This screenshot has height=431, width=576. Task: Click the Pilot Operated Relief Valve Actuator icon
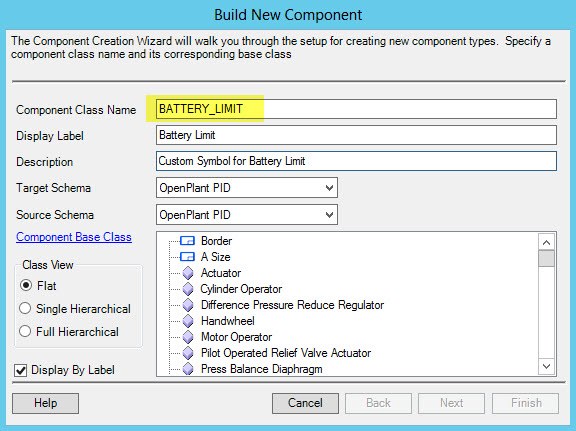pos(188,353)
